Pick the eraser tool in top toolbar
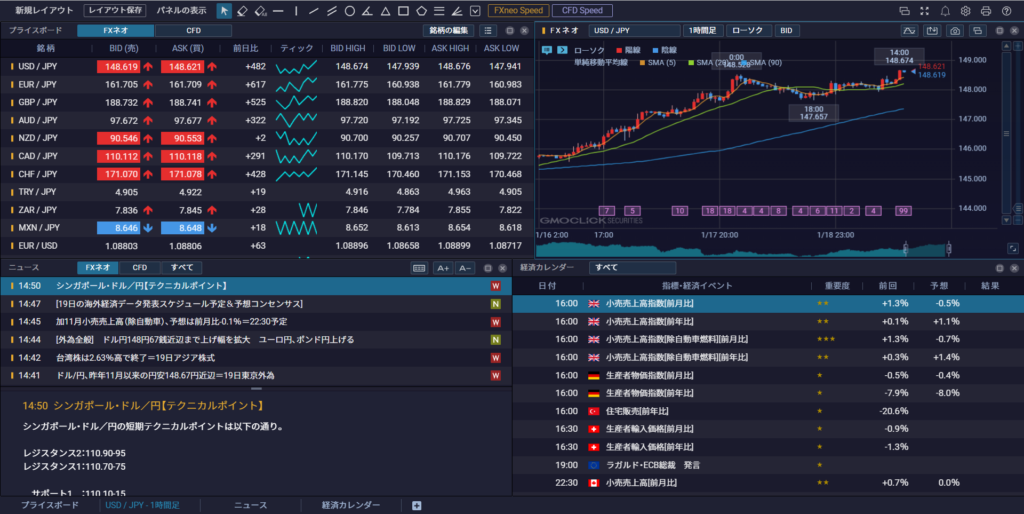This screenshot has height=514, width=1024. pyautogui.click(x=242, y=10)
